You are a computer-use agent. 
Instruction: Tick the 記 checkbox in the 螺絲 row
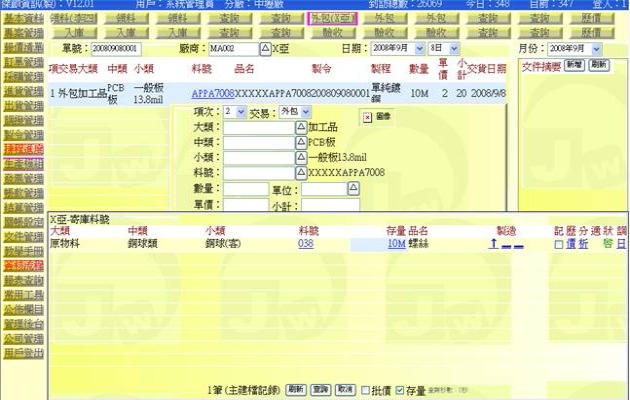[x=558, y=244]
